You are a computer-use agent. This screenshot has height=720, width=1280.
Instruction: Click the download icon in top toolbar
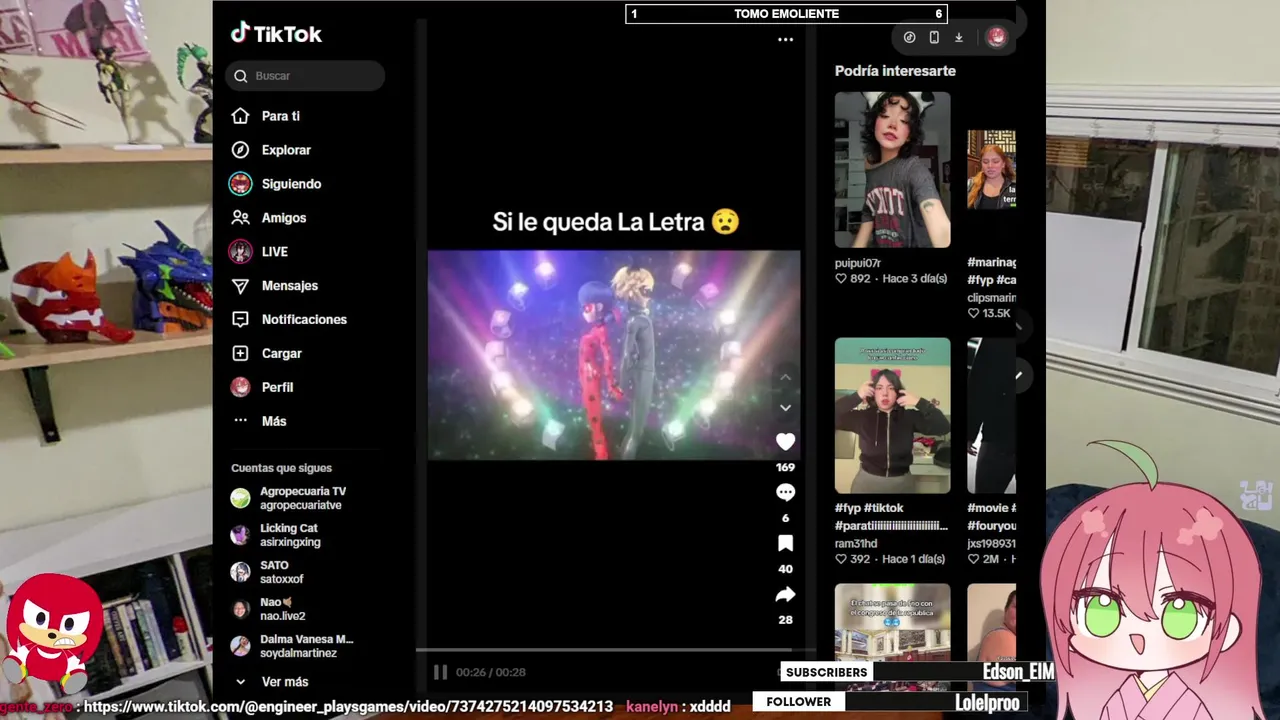tap(958, 37)
